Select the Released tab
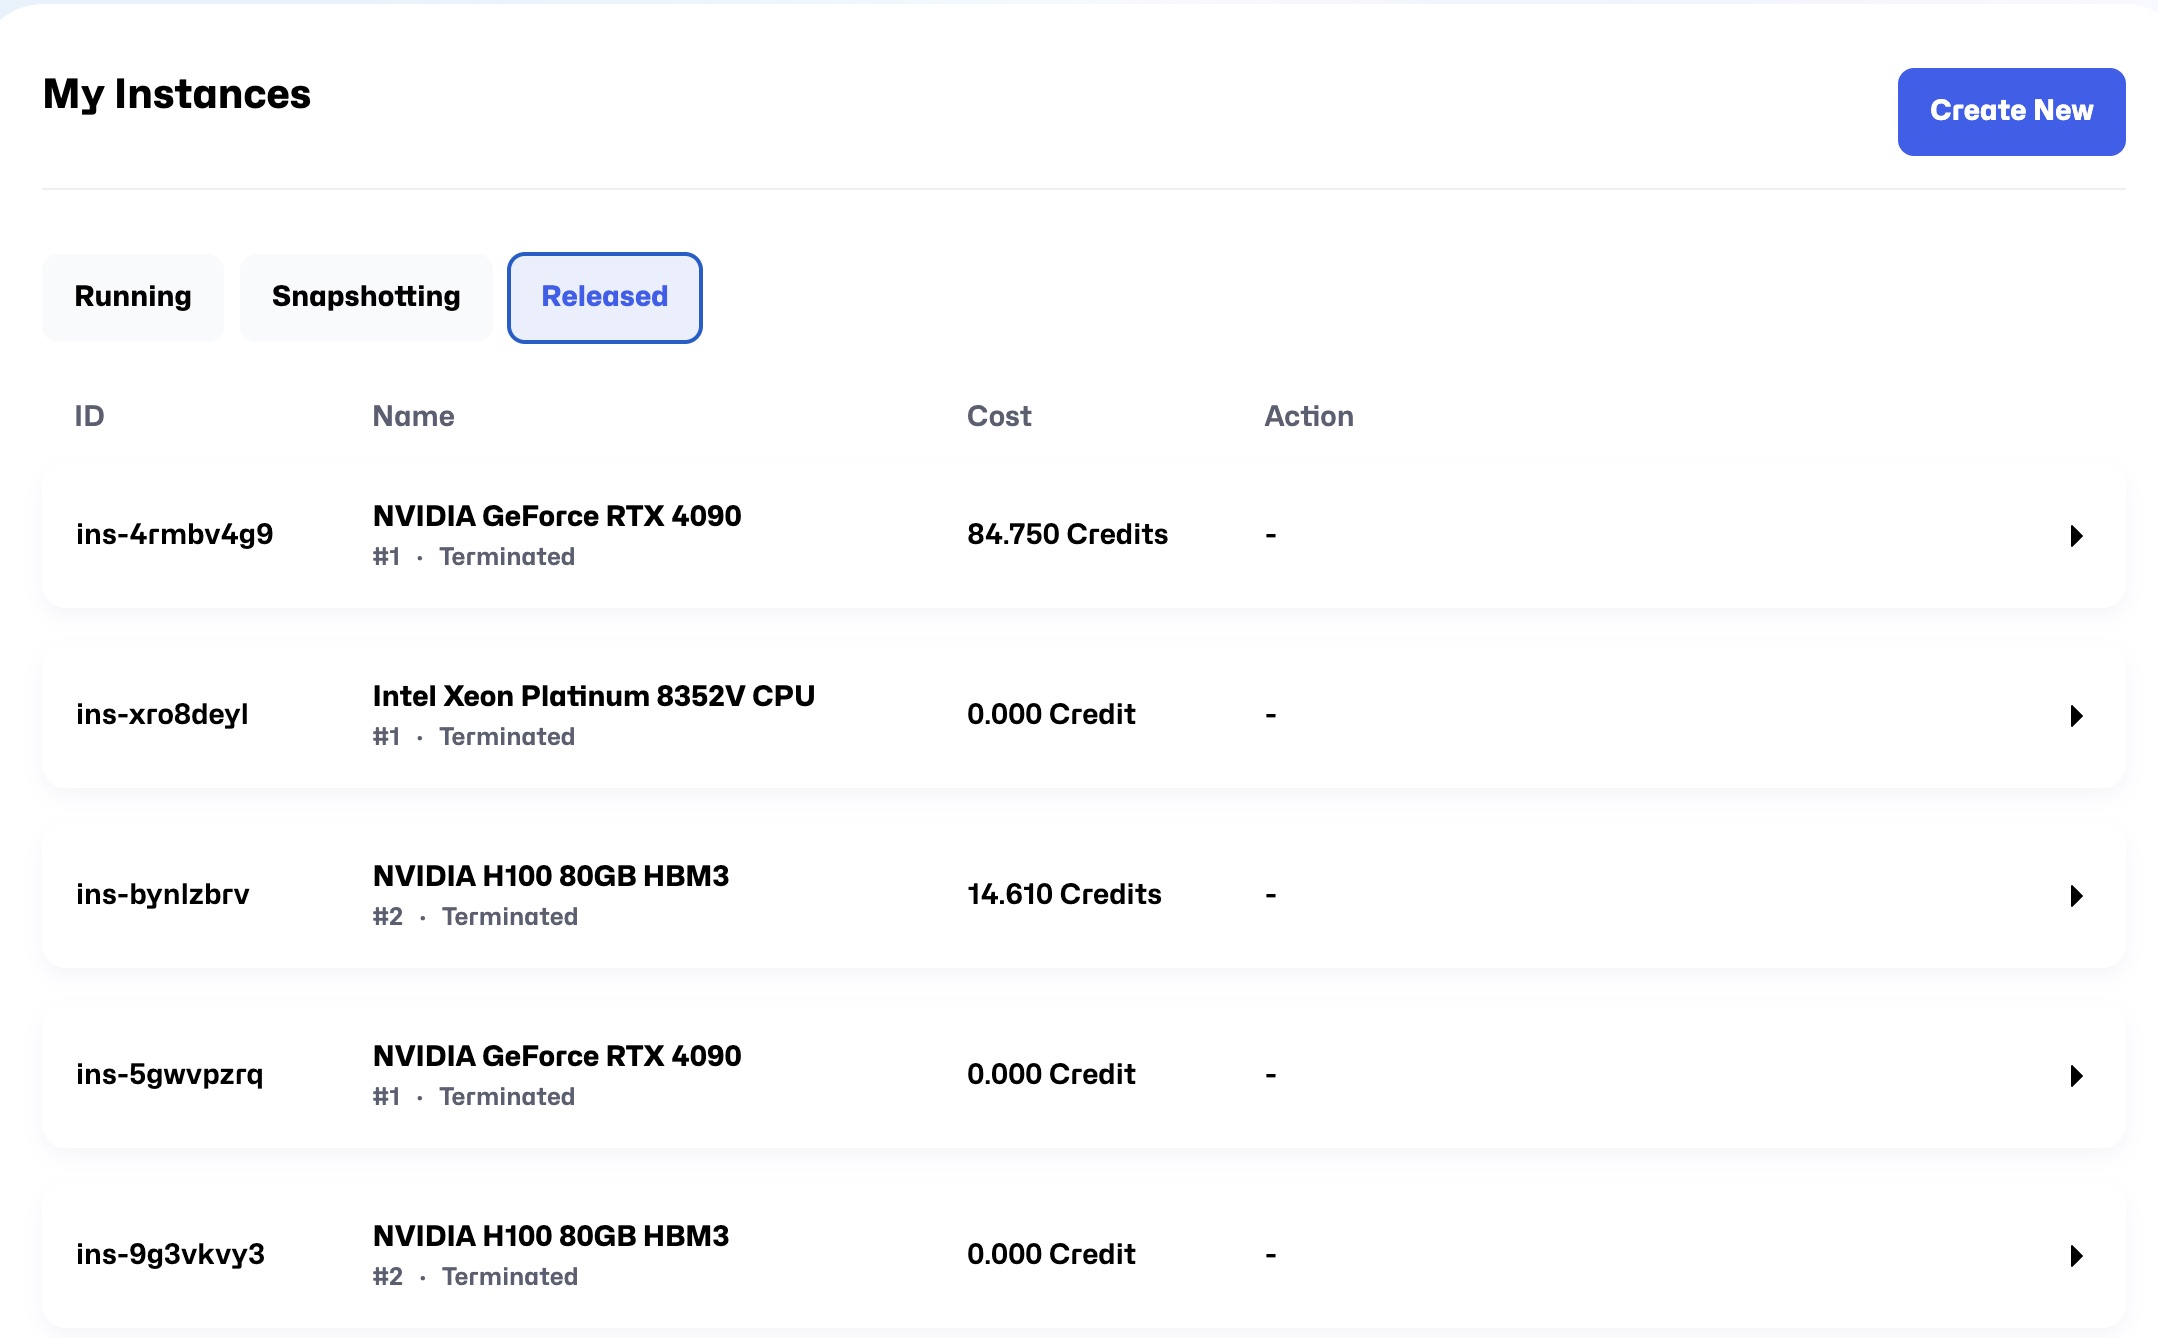The height and width of the screenshot is (1338, 2158). (x=604, y=297)
